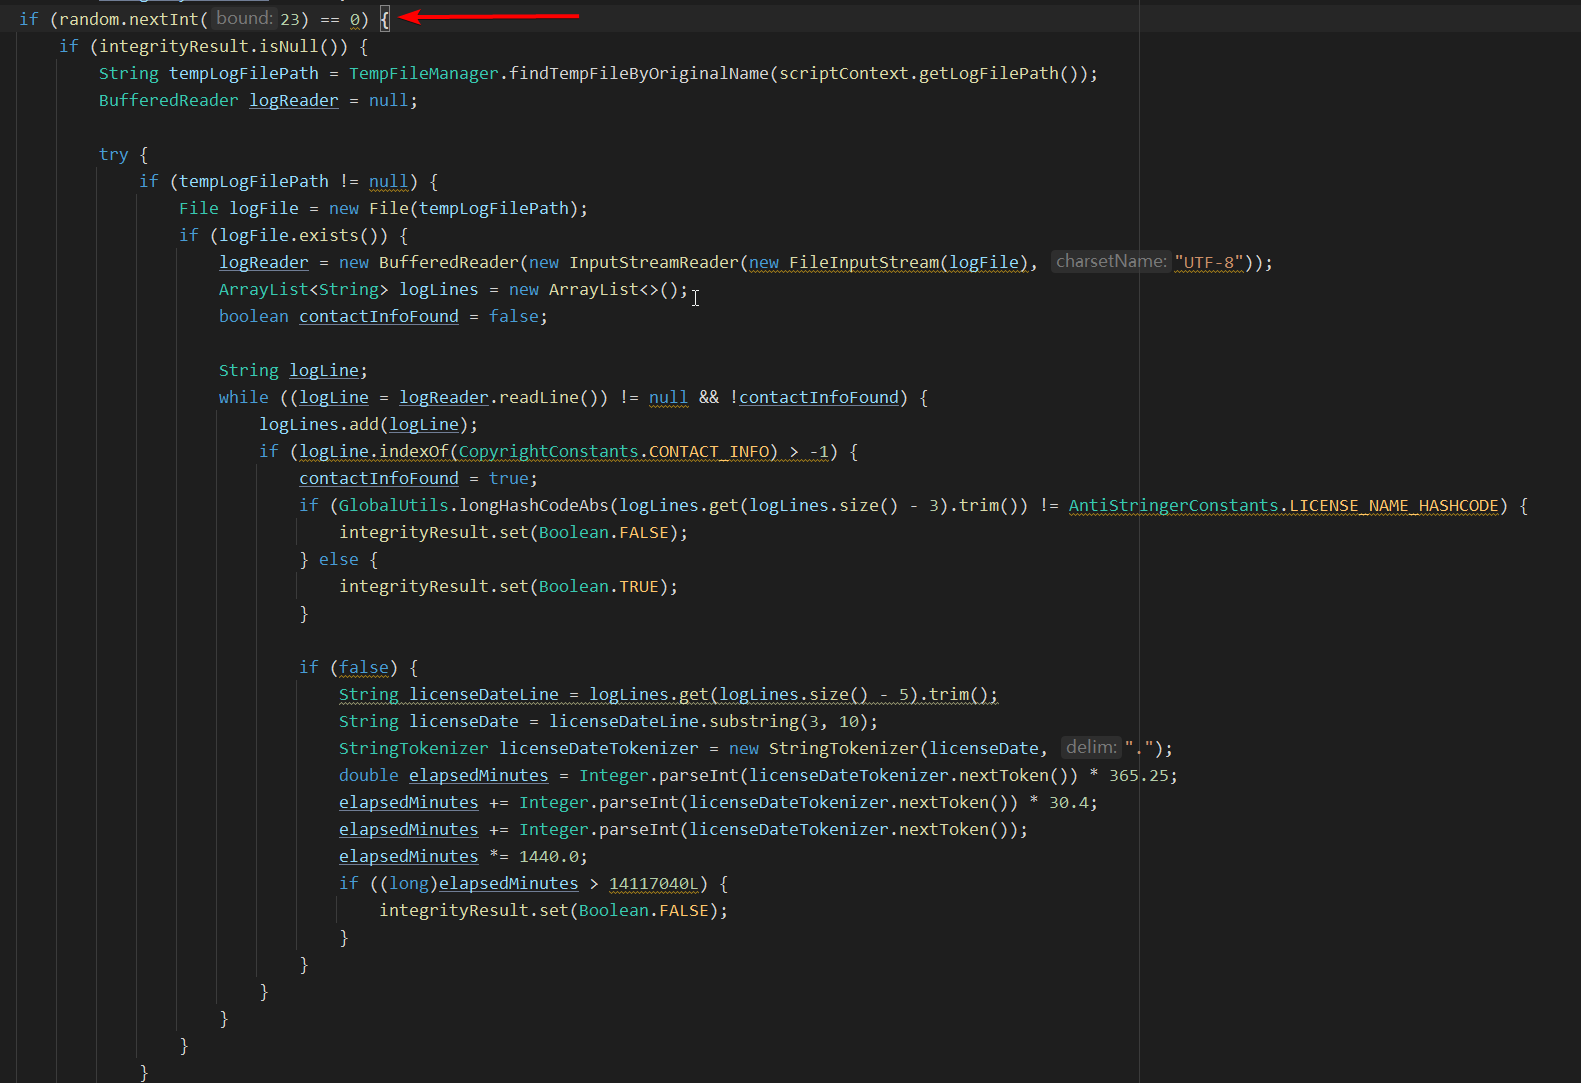This screenshot has height=1083, width=1581.
Task: Click the "charsetName:" inlay hint
Action: tap(1111, 261)
